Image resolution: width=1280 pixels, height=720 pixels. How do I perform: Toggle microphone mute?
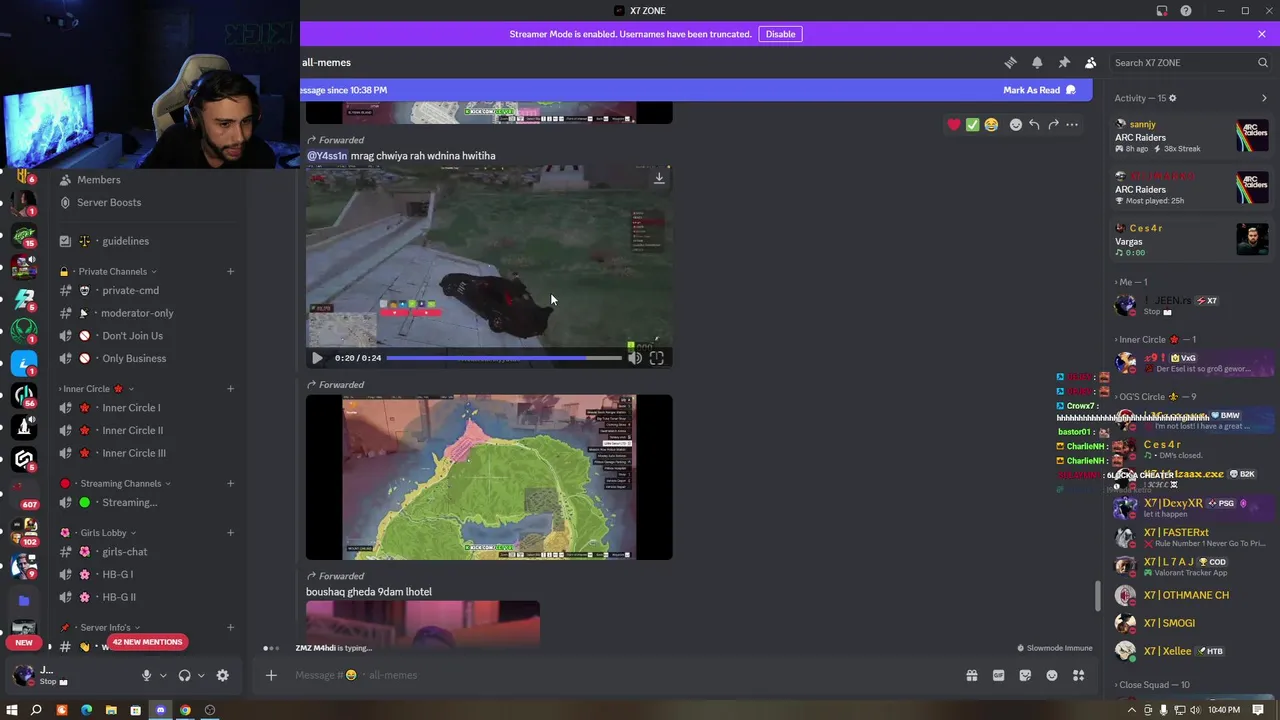tap(146, 675)
